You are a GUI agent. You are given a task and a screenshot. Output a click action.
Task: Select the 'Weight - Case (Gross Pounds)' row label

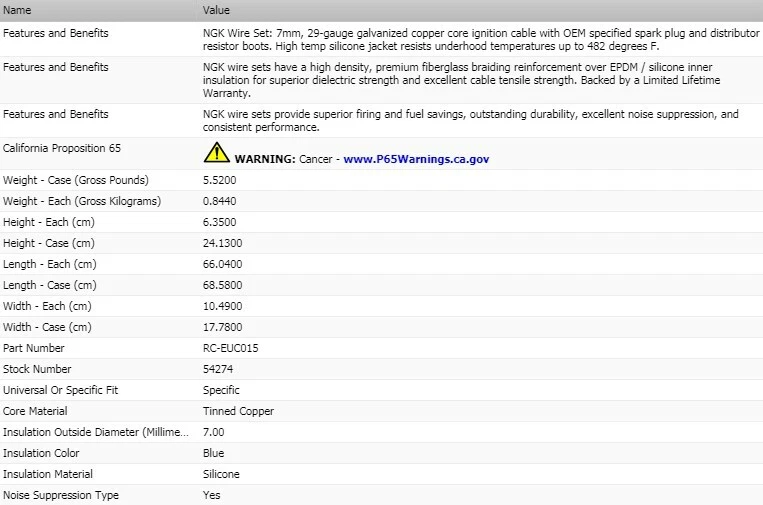76,180
